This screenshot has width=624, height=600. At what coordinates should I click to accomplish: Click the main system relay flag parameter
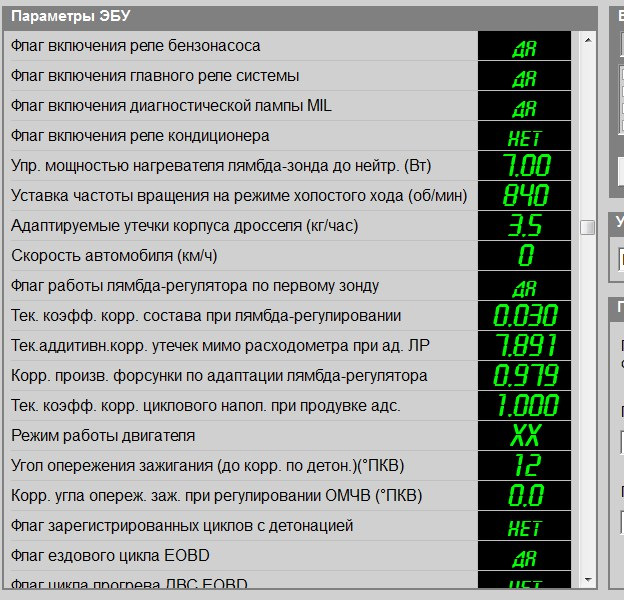pyautogui.click(x=240, y=76)
